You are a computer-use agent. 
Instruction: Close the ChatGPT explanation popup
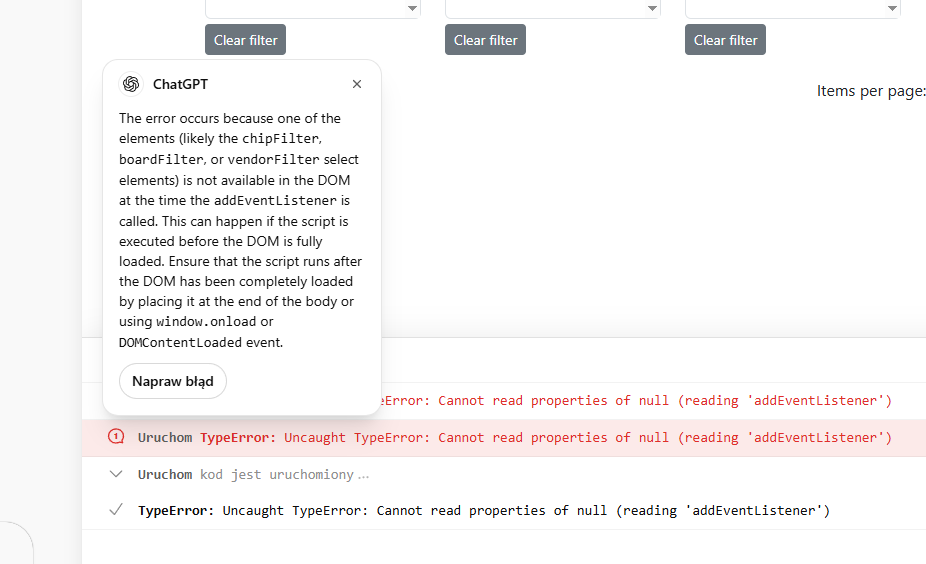(x=357, y=84)
